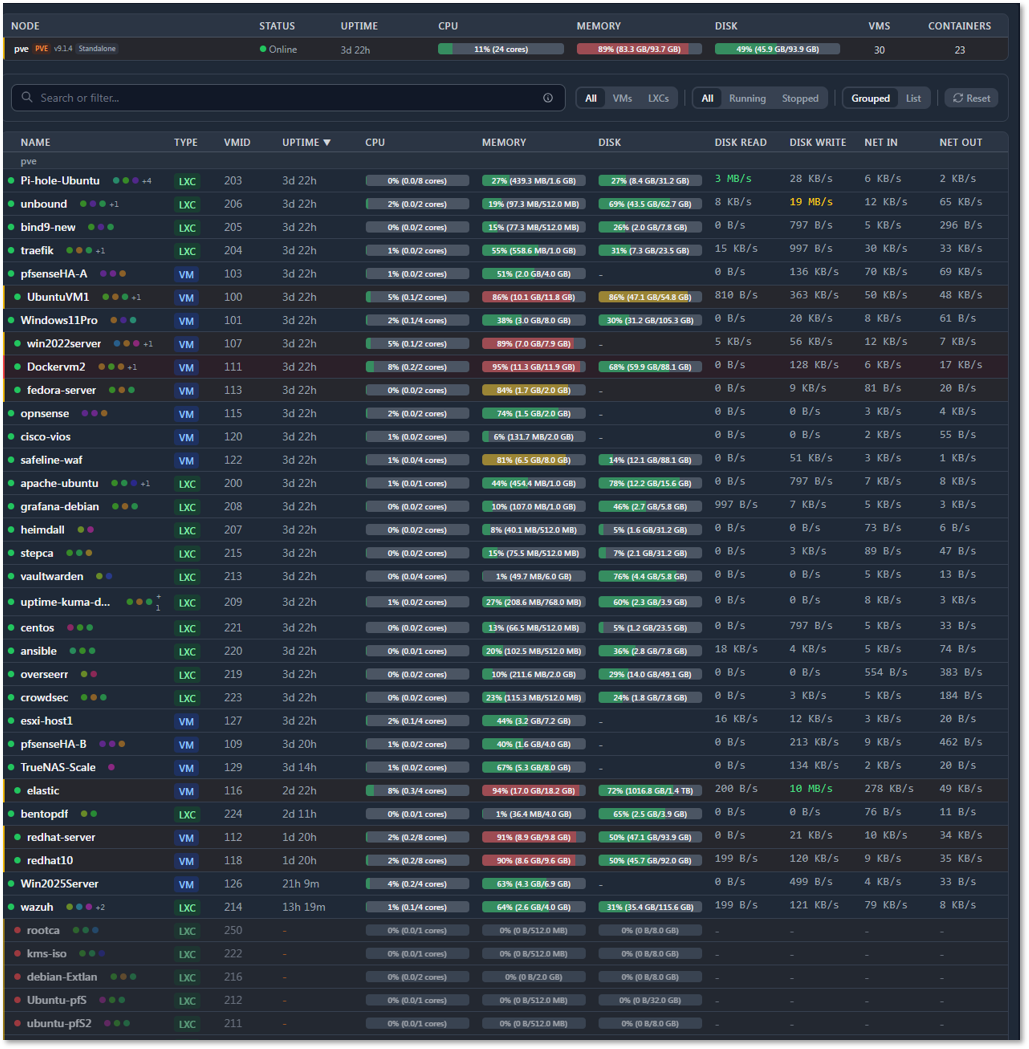Click the refresh icon inside the Reset button
1029x1049 pixels.
tap(957, 97)
